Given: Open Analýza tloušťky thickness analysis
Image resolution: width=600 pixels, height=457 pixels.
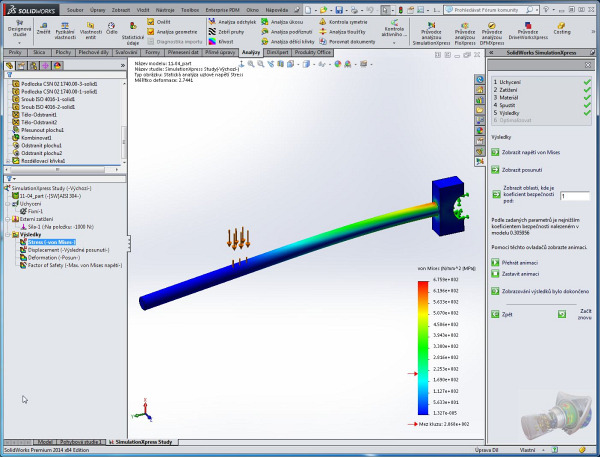Looking at the screenshot, I should coord(342,32).
